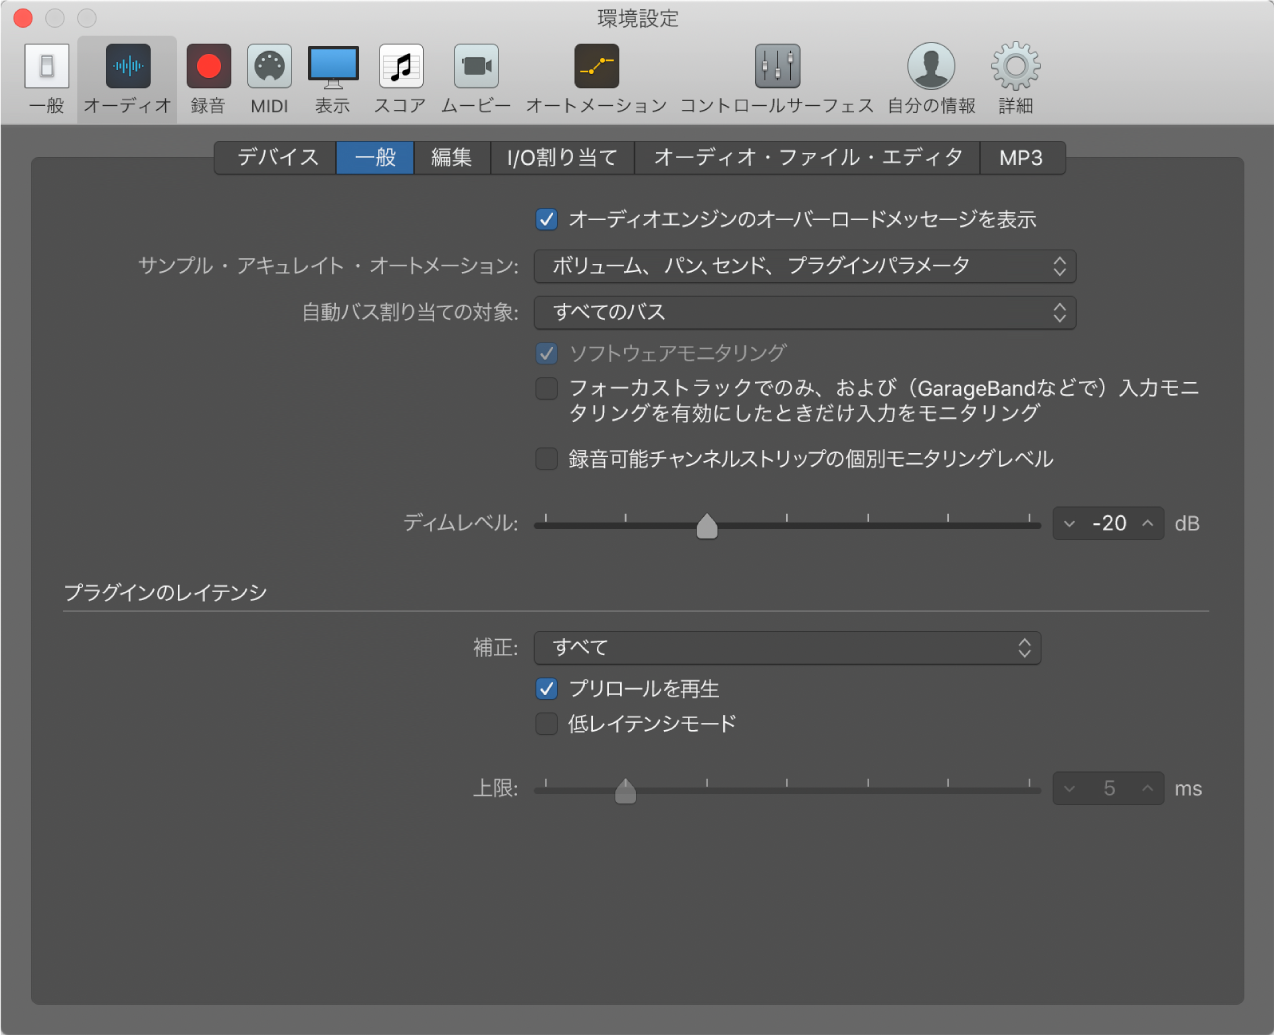1274x1035 pixels.
Task: Open the オートメーション curve preferences icon
Action: (x=596, y=67)
